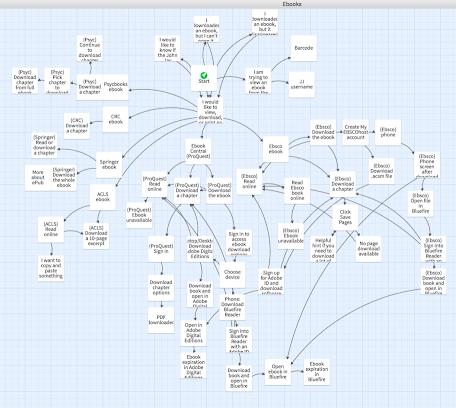Screen dimensions: 456x408
Task: Select the Sign into Bluefire Reader with Adobe ID node
Action: (x=239, y=340)
